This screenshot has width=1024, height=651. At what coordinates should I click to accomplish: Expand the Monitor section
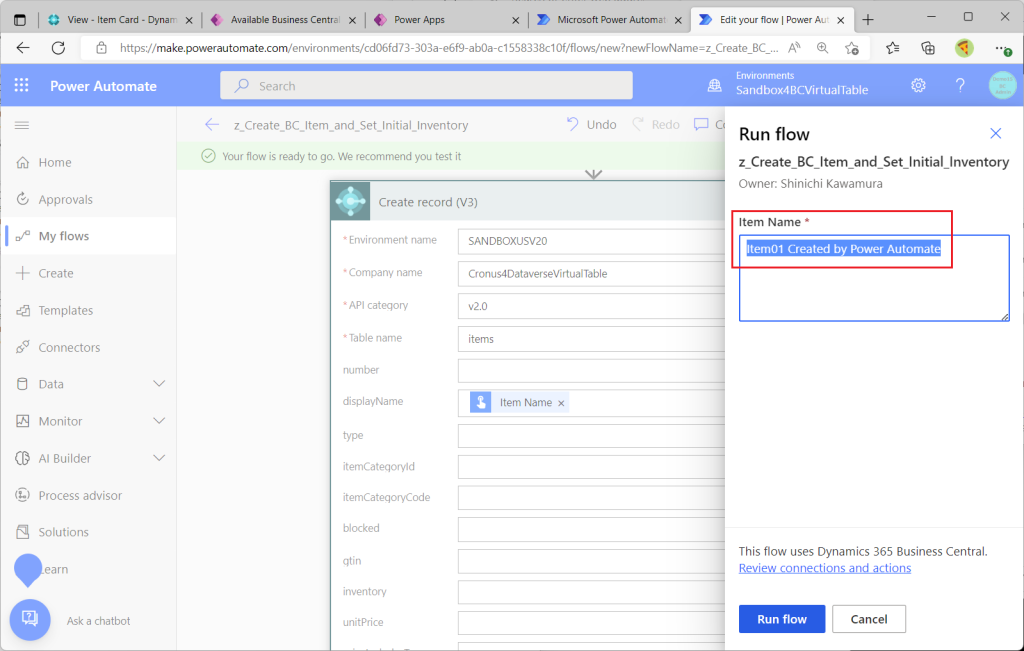click(159, 421)
